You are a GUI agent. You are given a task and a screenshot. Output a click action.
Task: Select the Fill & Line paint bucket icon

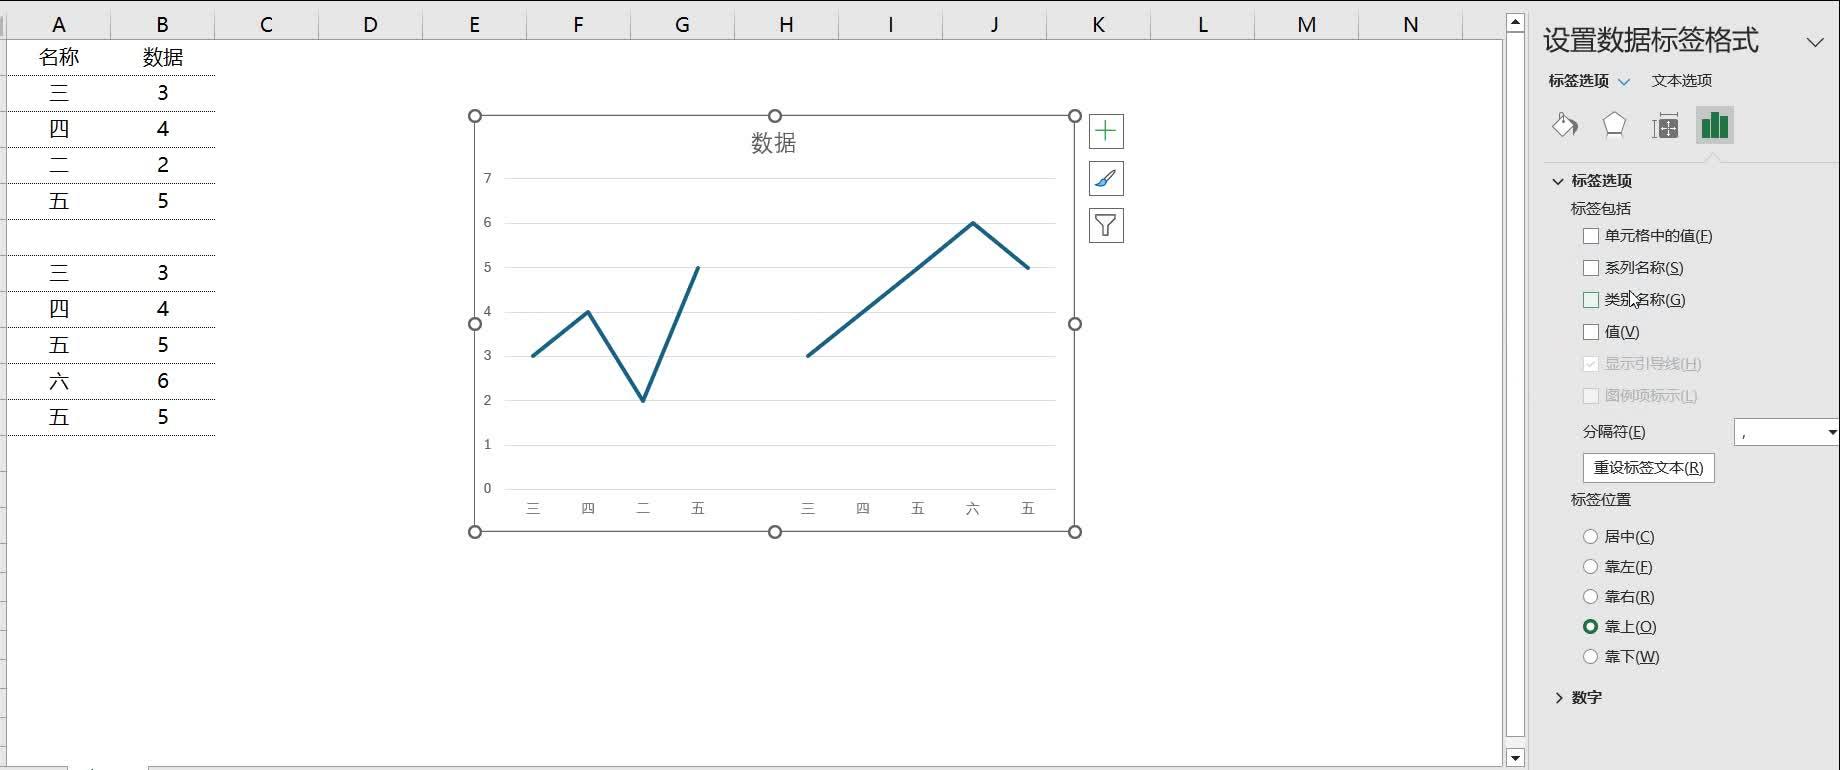coord(1564,125)
